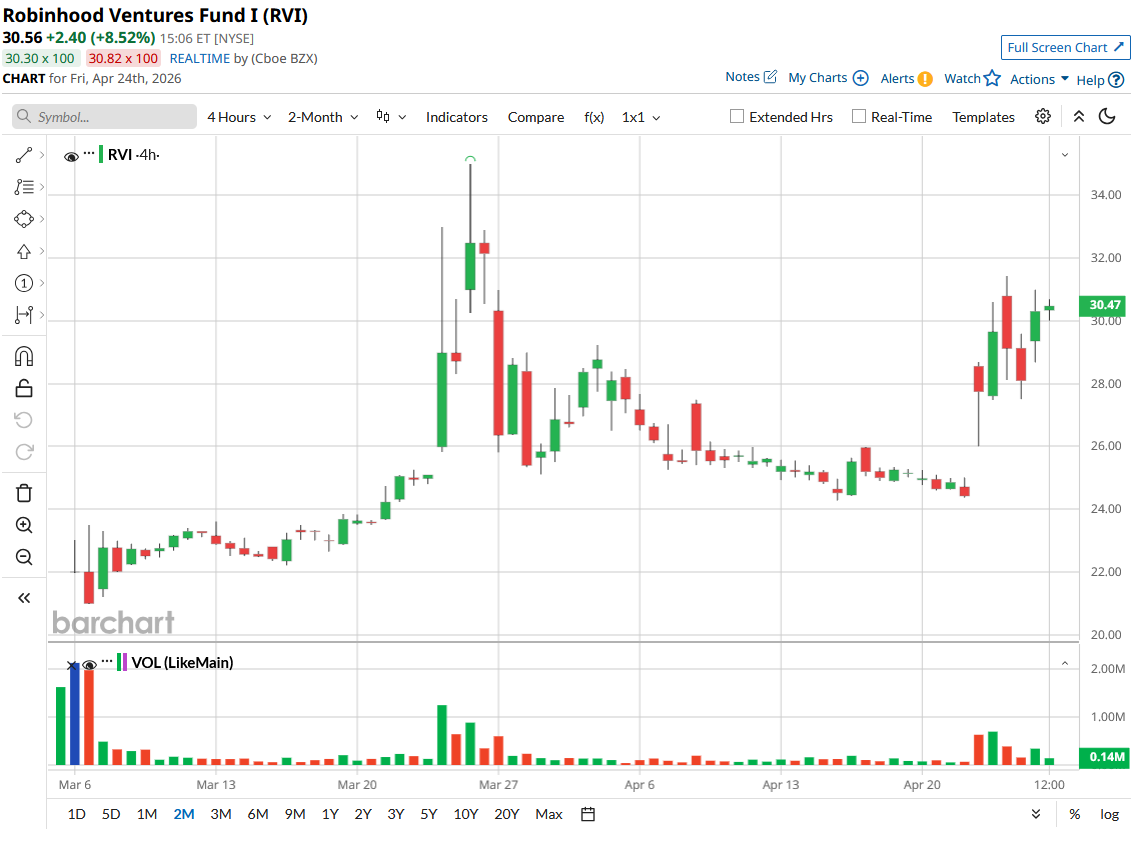
Task: Open the candlestick chart type dropdown
Action: (390, 116)
